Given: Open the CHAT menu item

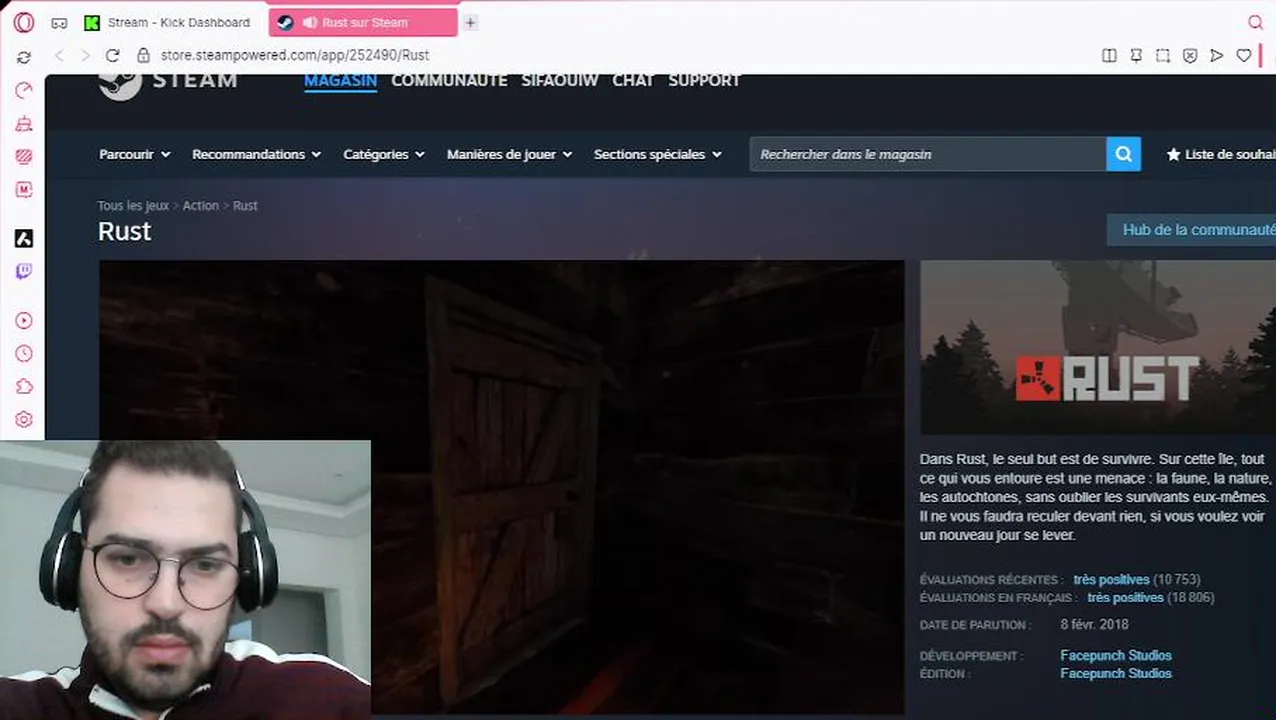Looking at the screenshot, I should pos(633,80).
